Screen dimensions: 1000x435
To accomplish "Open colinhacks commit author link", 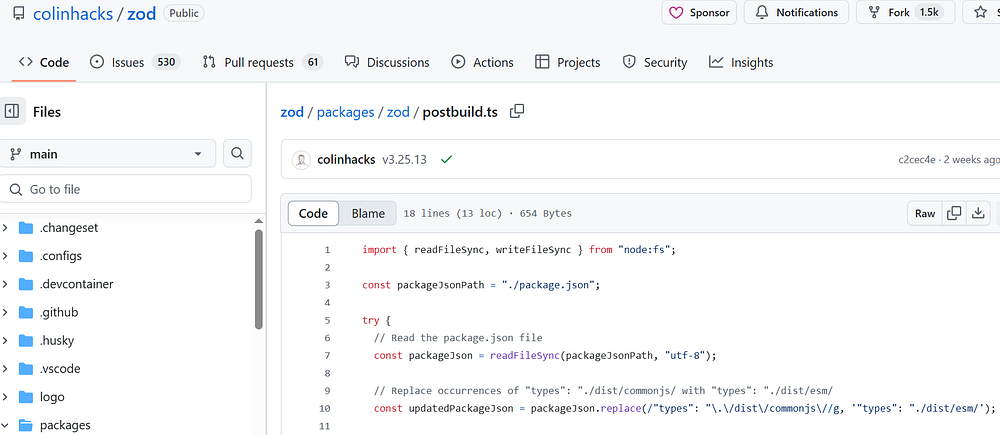I will [x=346, y=159].
